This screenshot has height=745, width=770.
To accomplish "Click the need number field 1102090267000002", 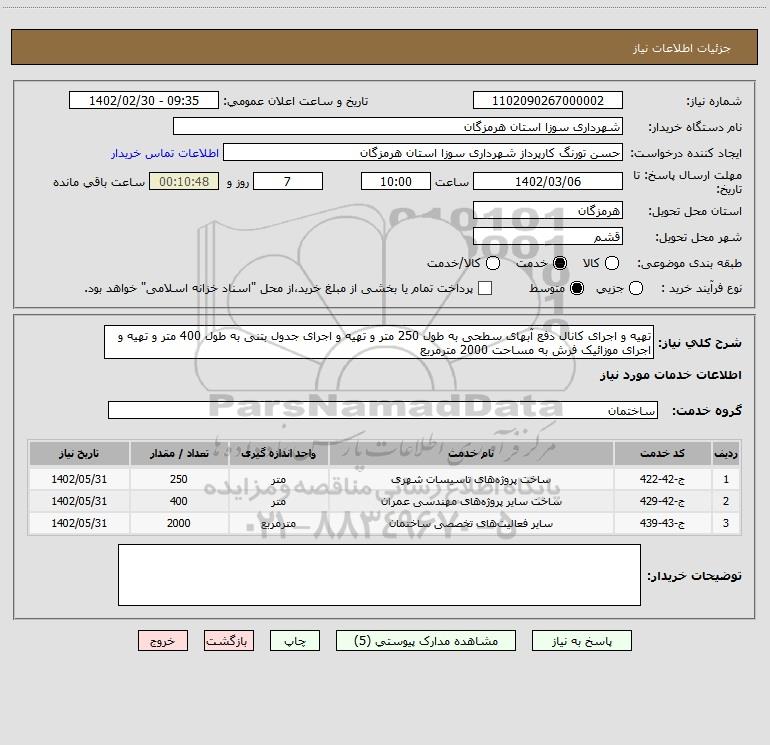I will [548, 100].
